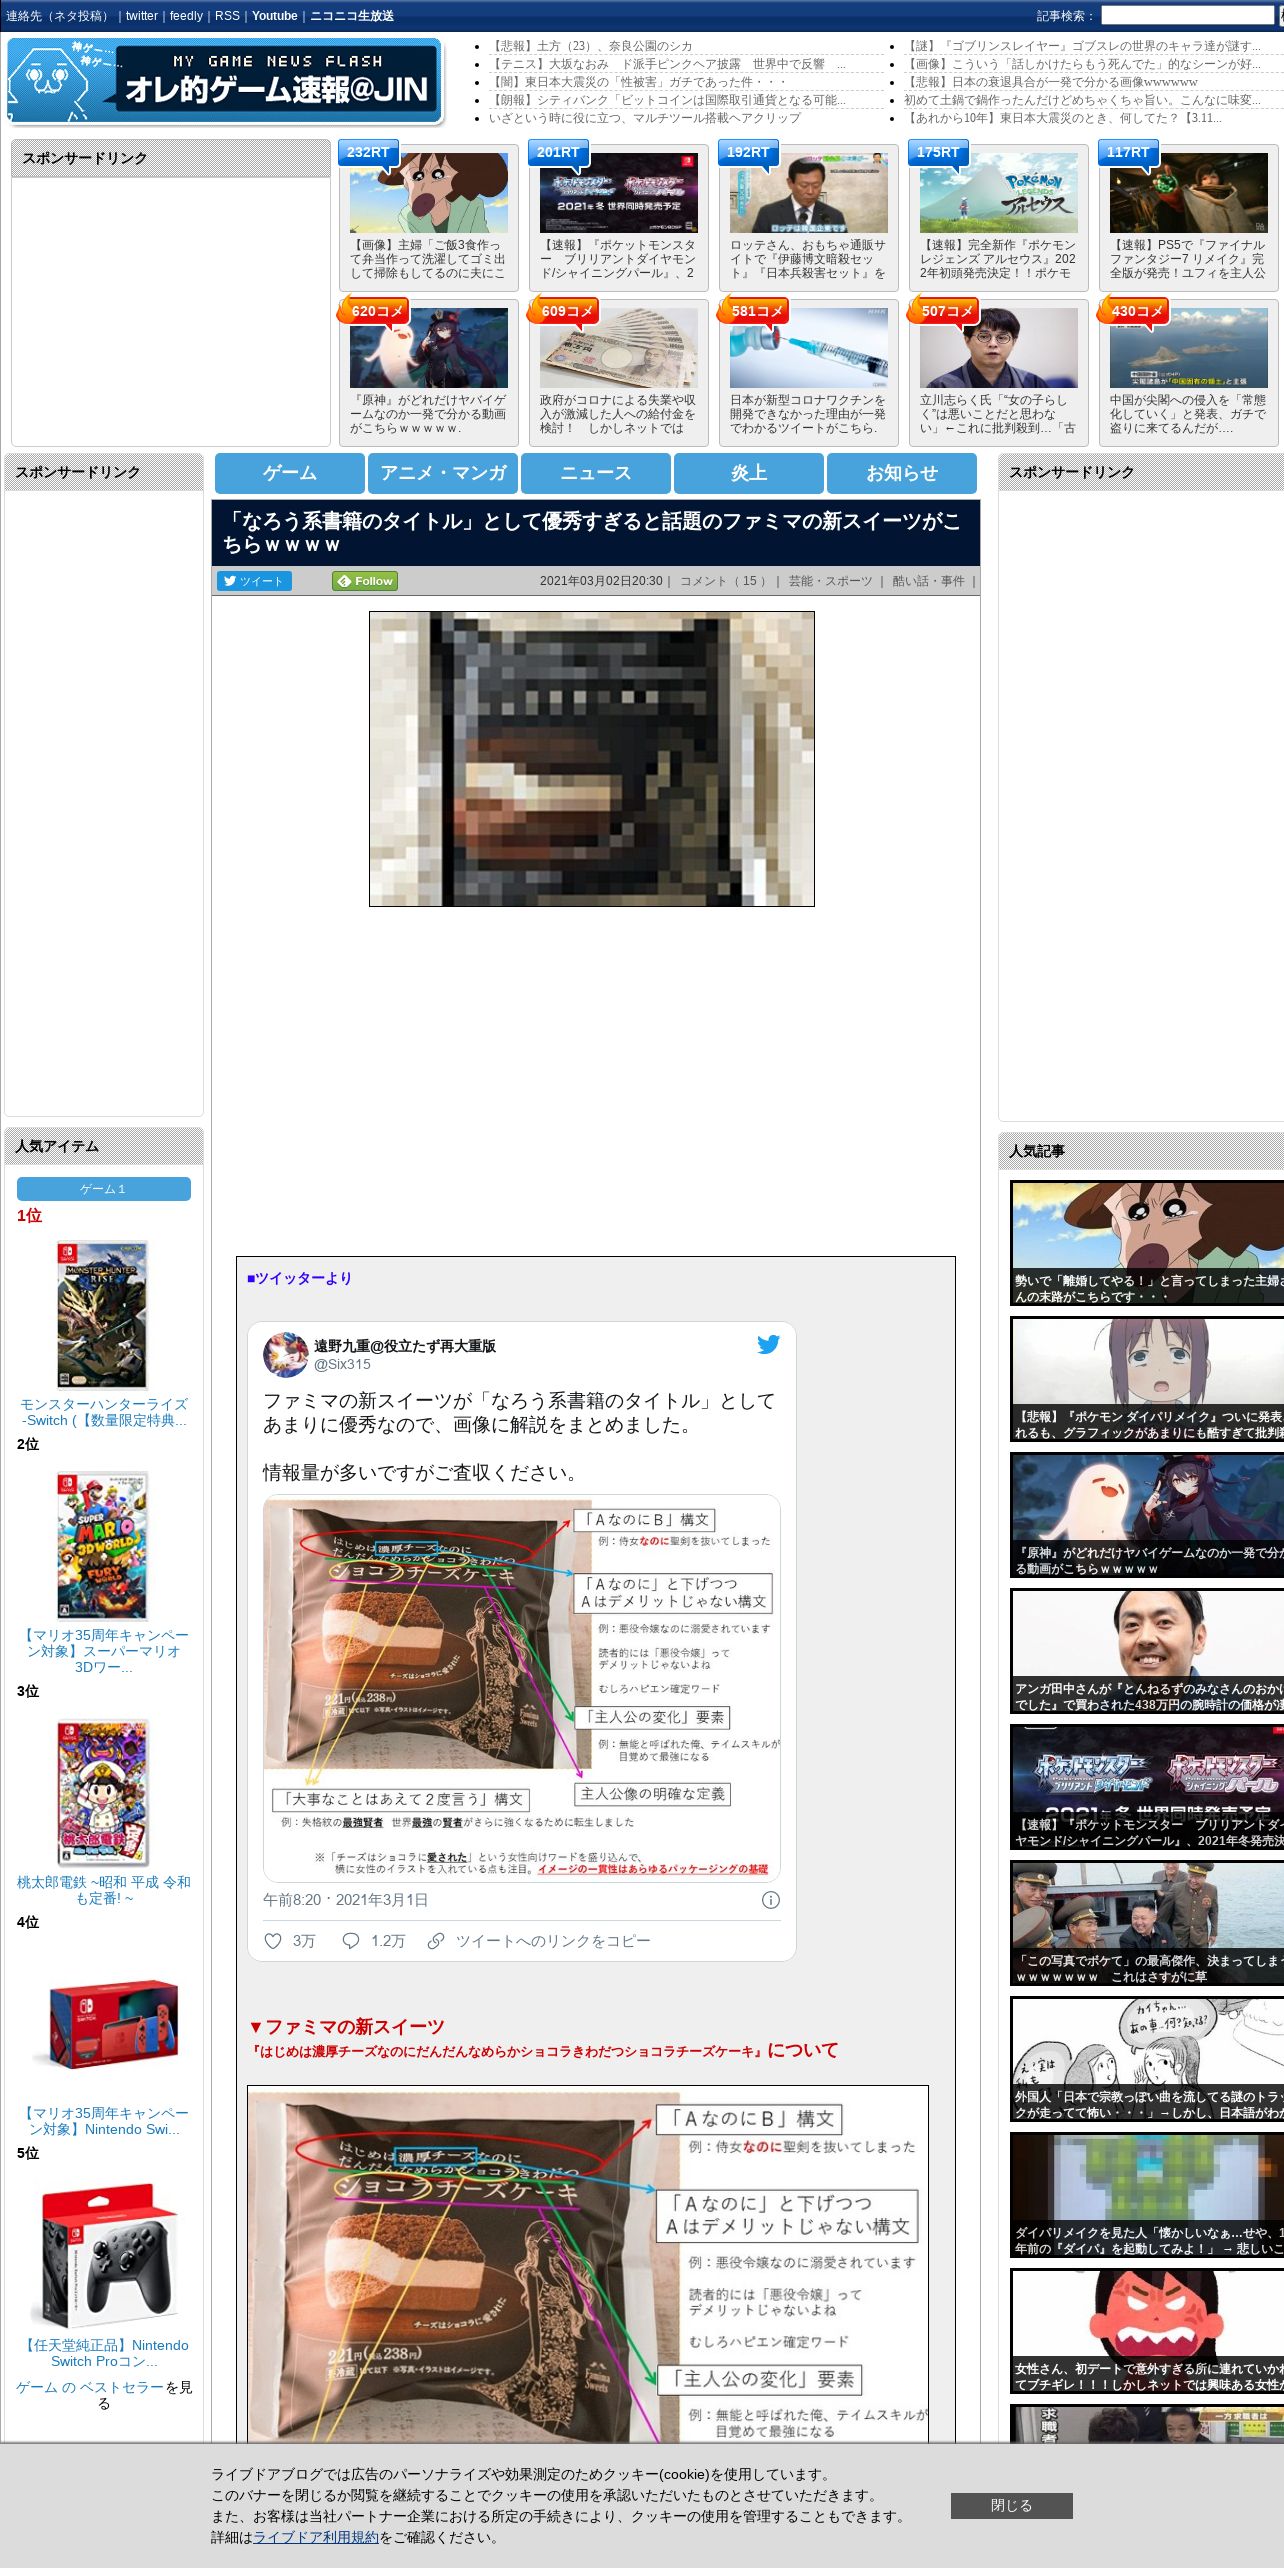Click the site logo オレ的ゲーム速報@JIN
This screenshot has height=2568, width=1284.
tap(224, 81)
